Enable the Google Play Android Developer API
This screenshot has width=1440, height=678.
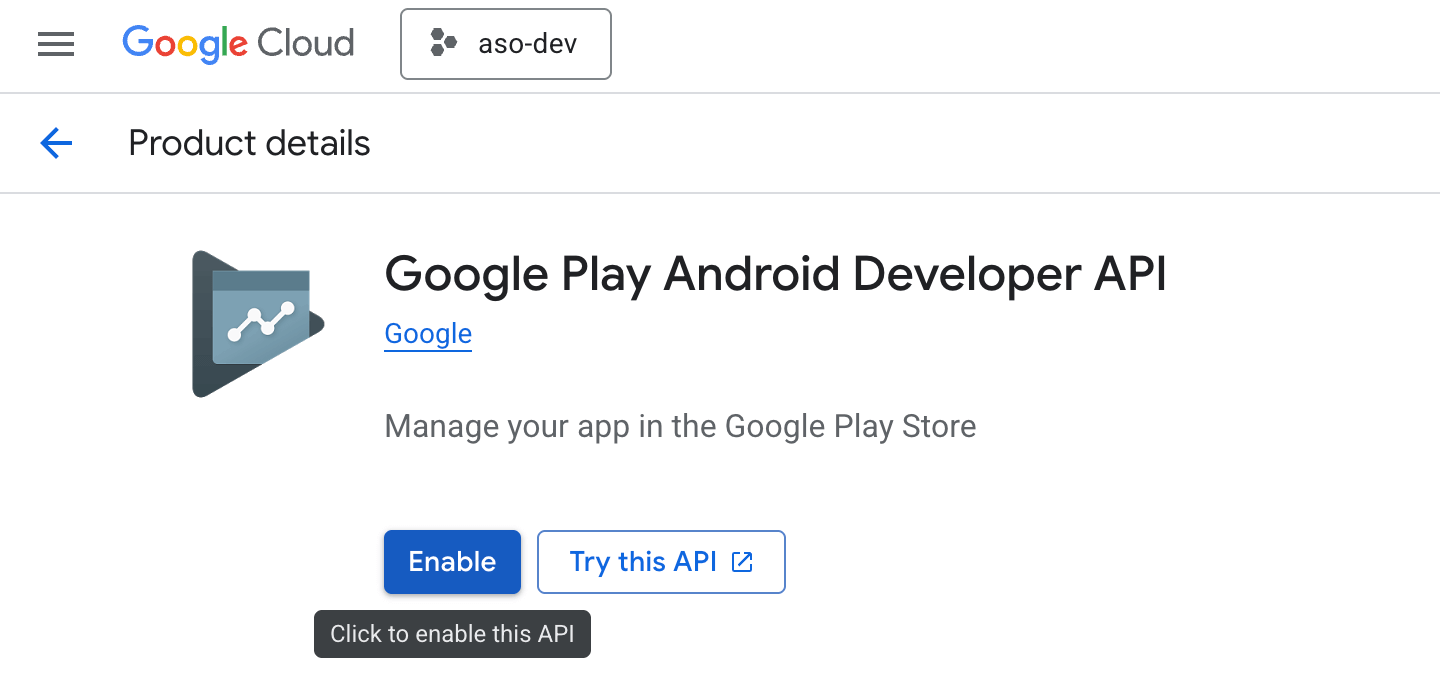452,562
